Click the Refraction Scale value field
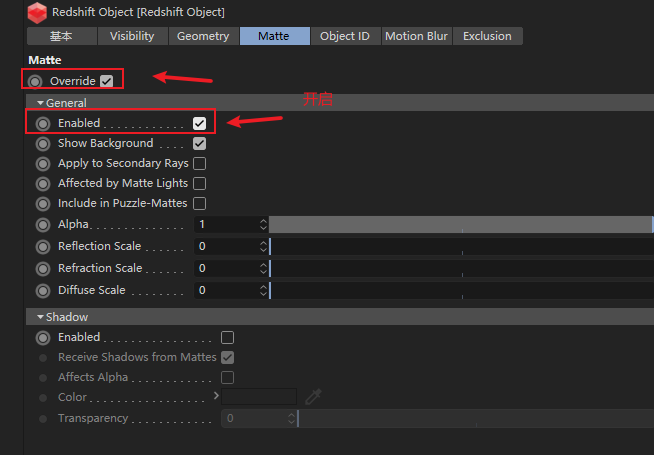This screenshot has height=455, width=654. click(231, 268)
